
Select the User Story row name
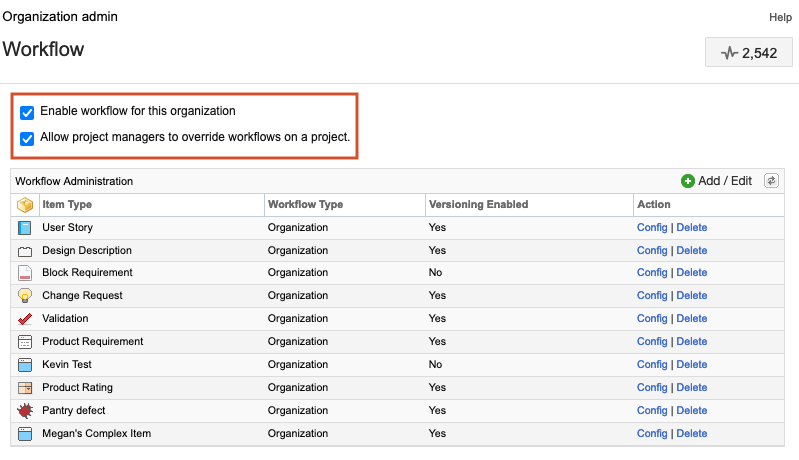[x=67, y=227]
